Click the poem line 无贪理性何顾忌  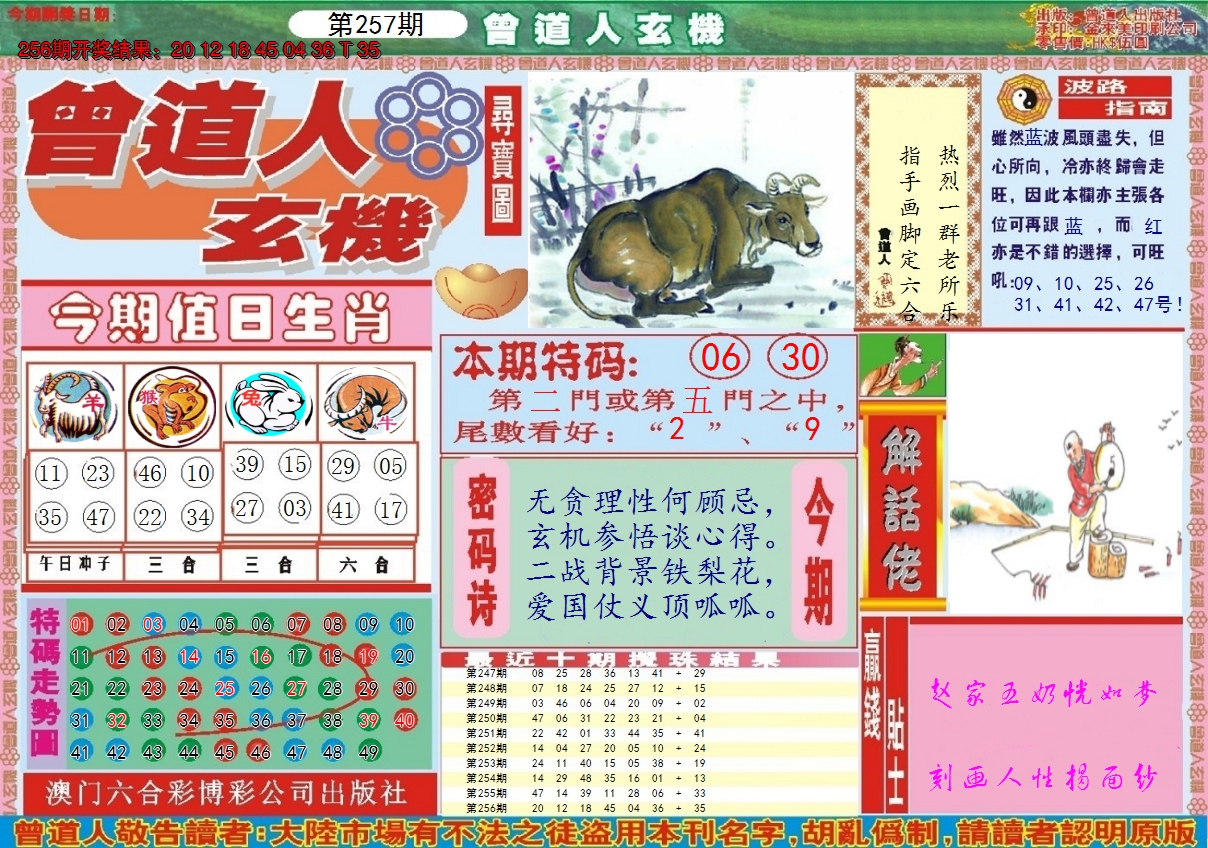point(651,500)
